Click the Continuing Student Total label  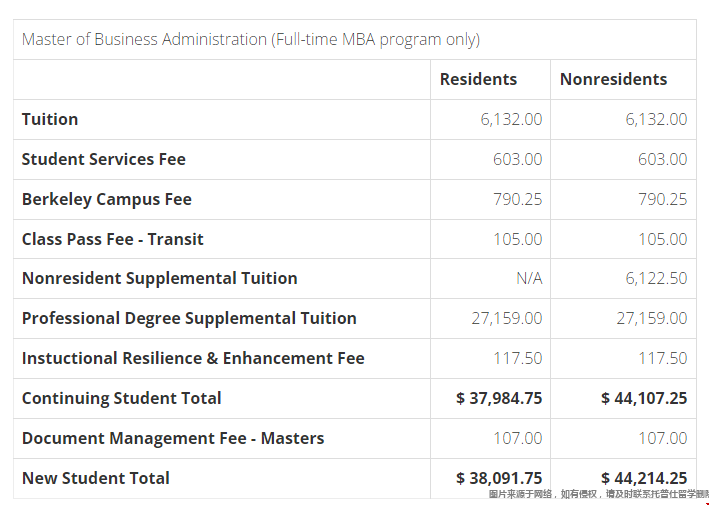122,398
